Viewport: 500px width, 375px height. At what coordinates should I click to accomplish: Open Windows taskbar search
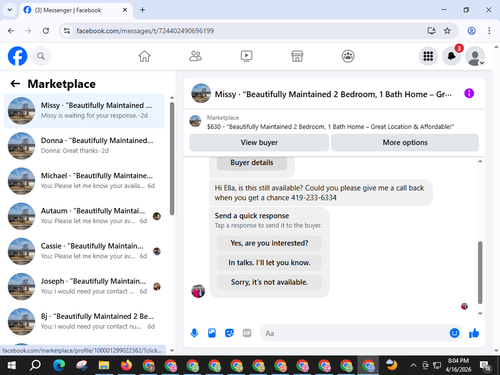[35, 365]
